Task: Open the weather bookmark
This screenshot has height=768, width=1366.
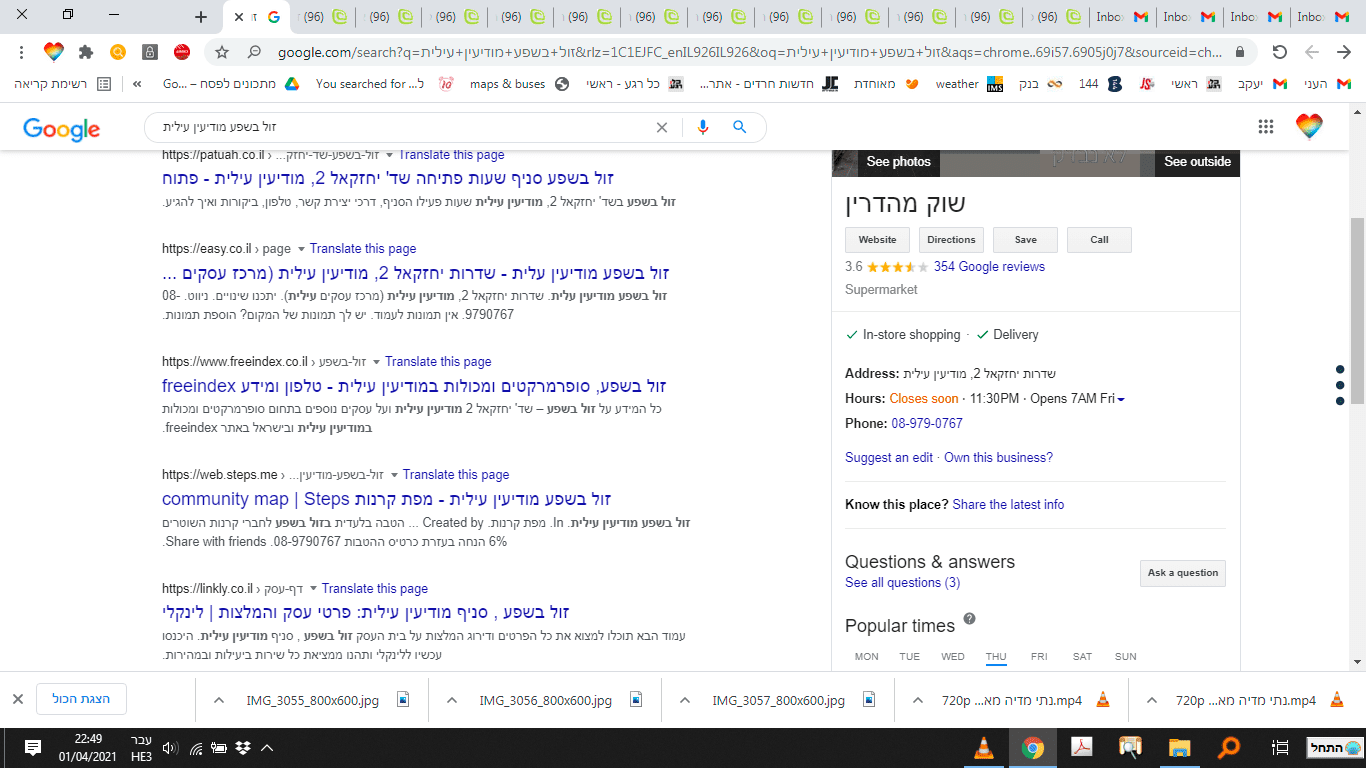Action: tap(969, 84)
